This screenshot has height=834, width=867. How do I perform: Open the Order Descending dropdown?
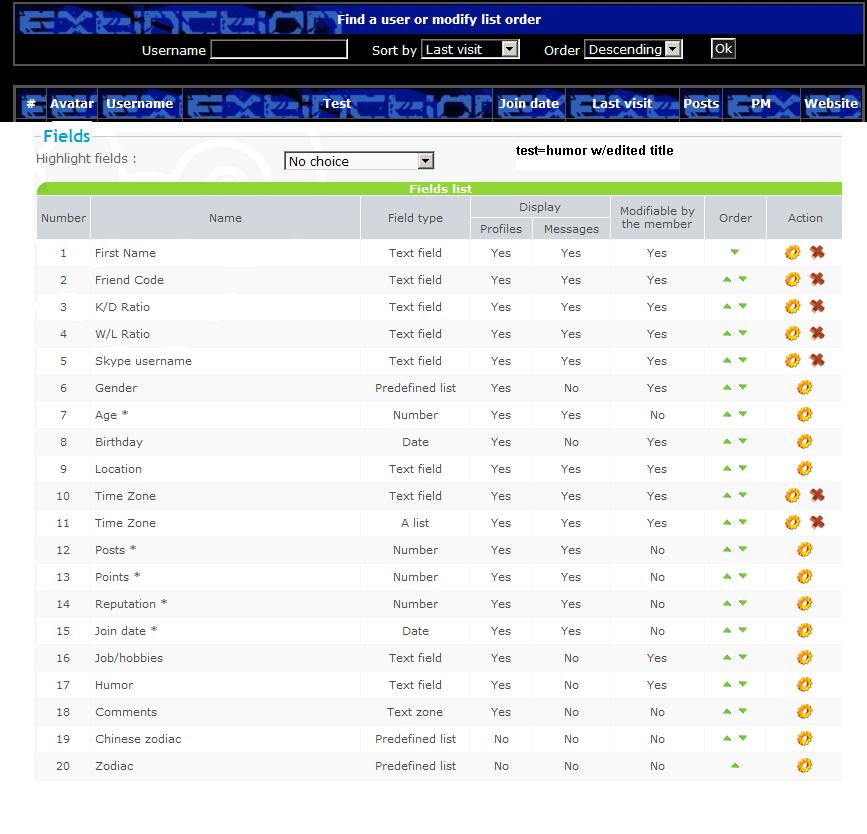(633, 49)
